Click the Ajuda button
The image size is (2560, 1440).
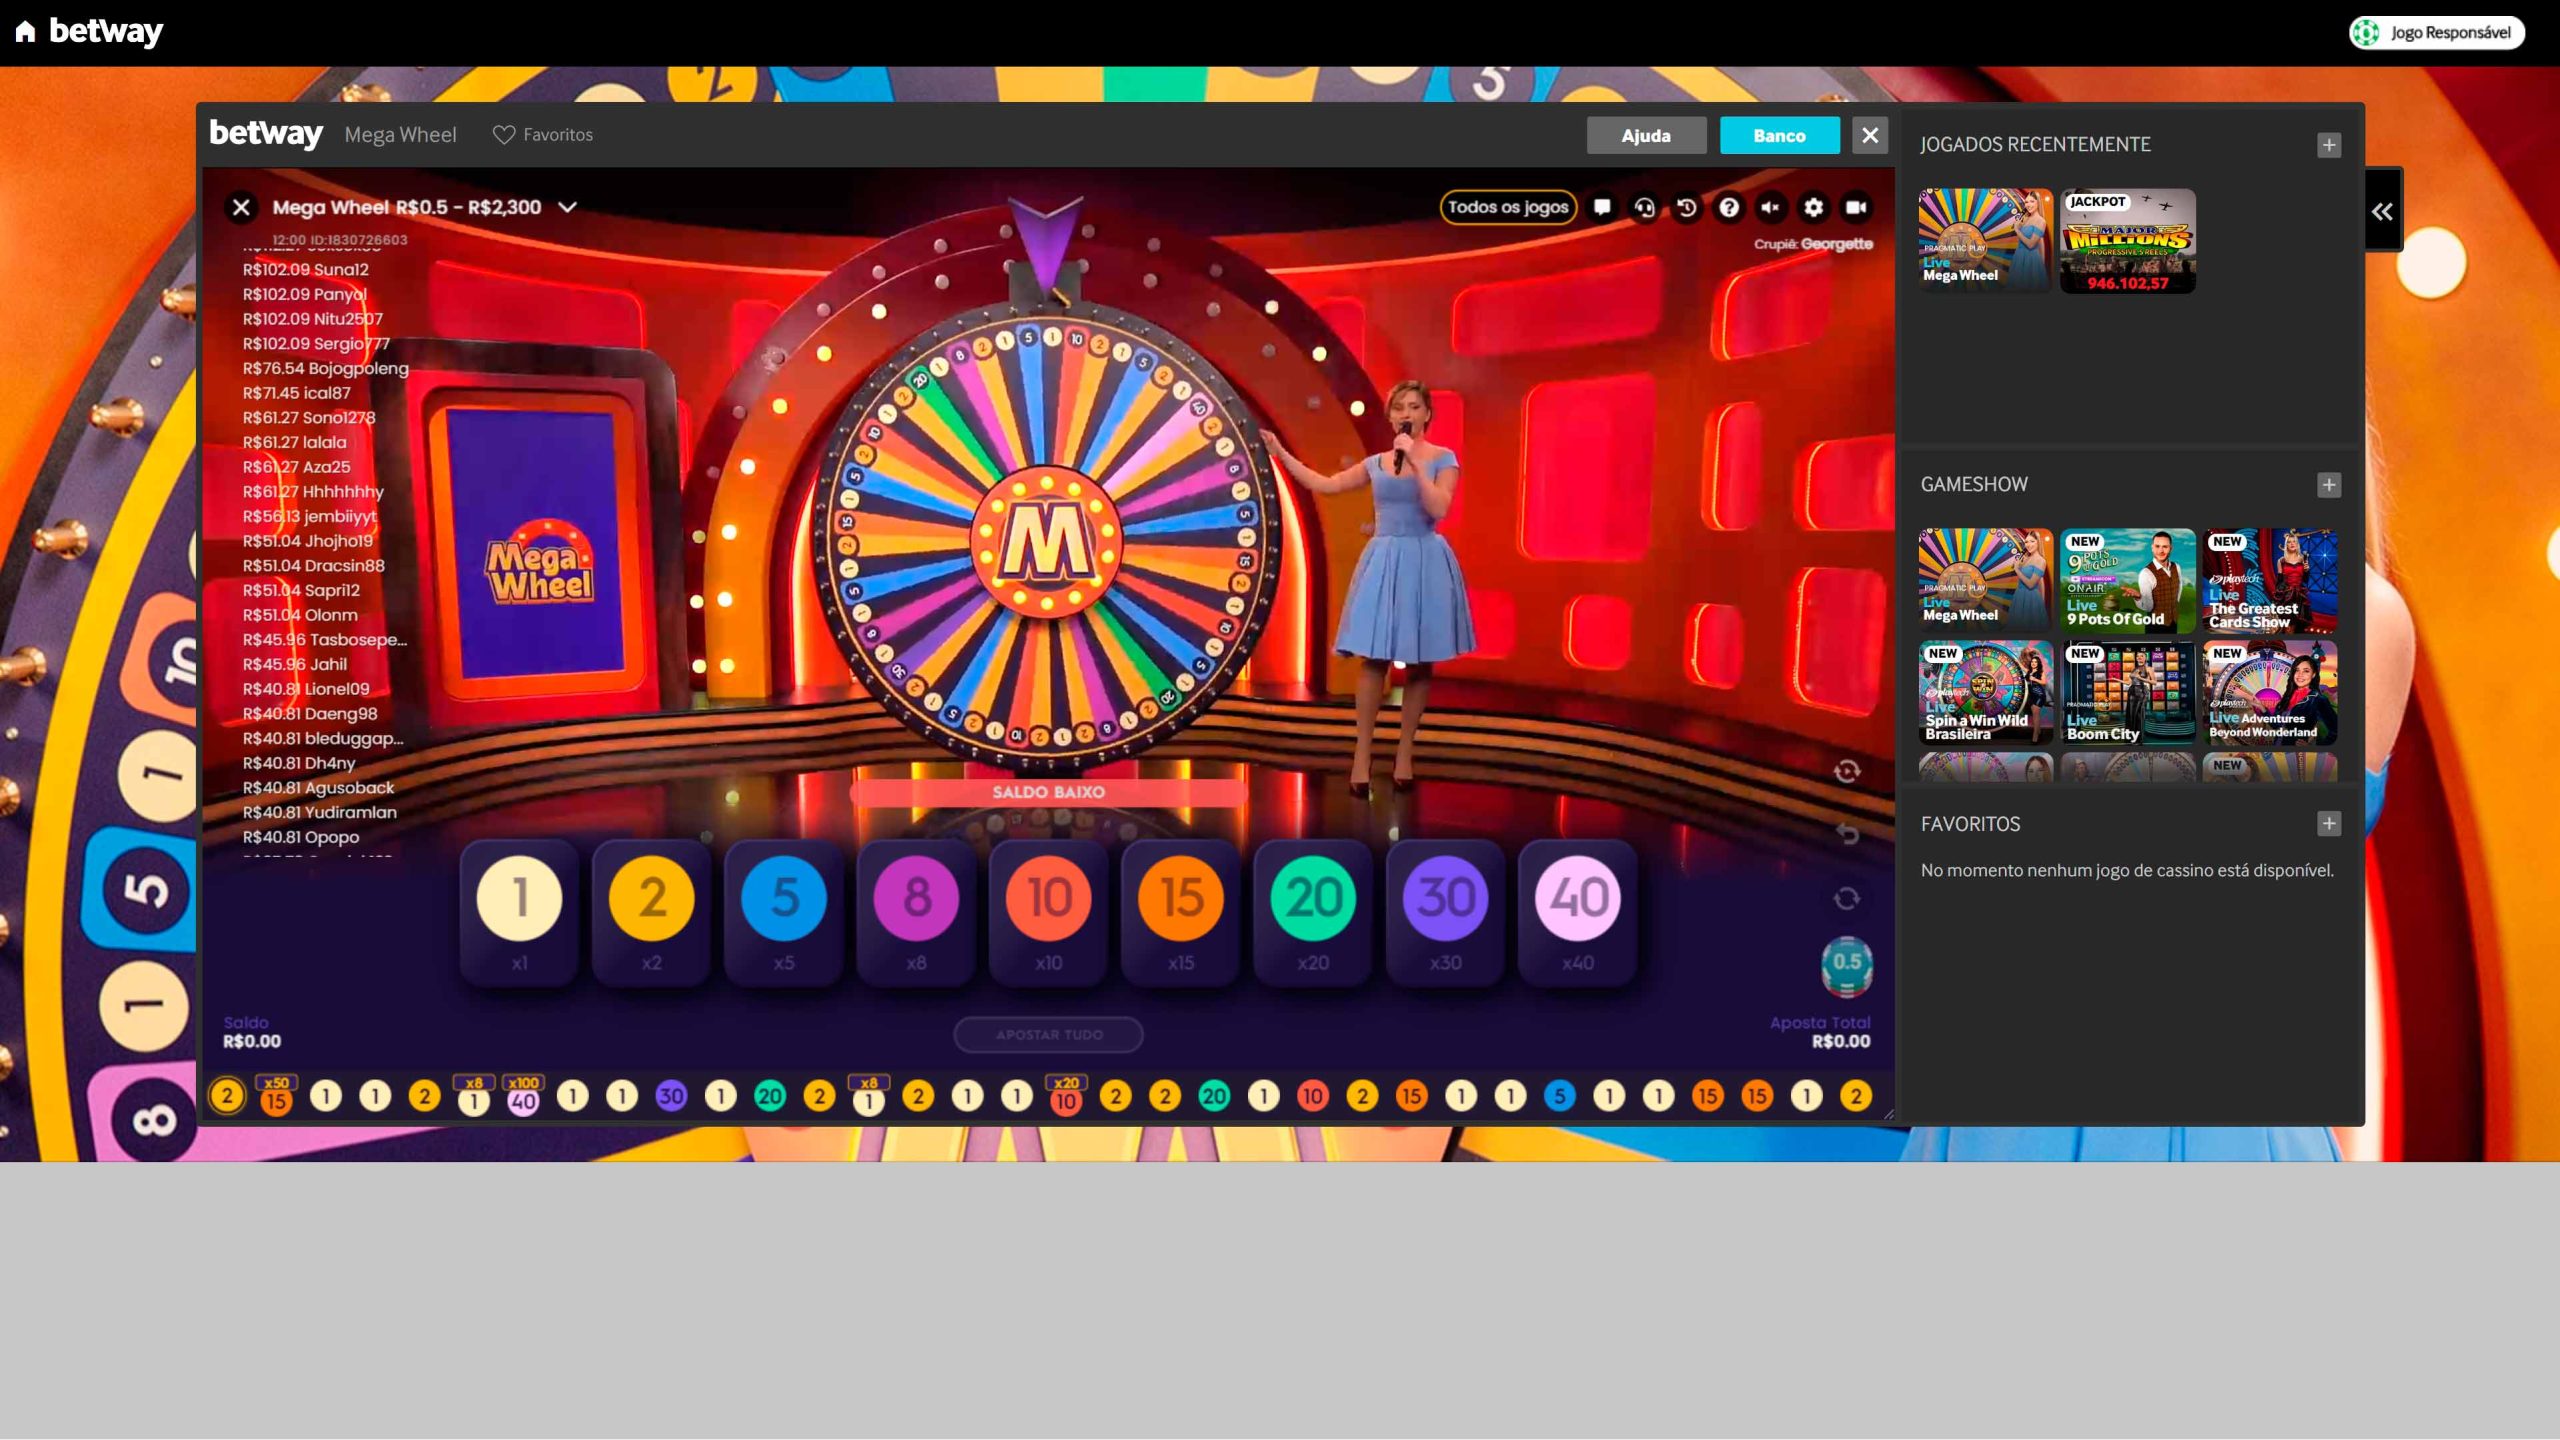1646,134
